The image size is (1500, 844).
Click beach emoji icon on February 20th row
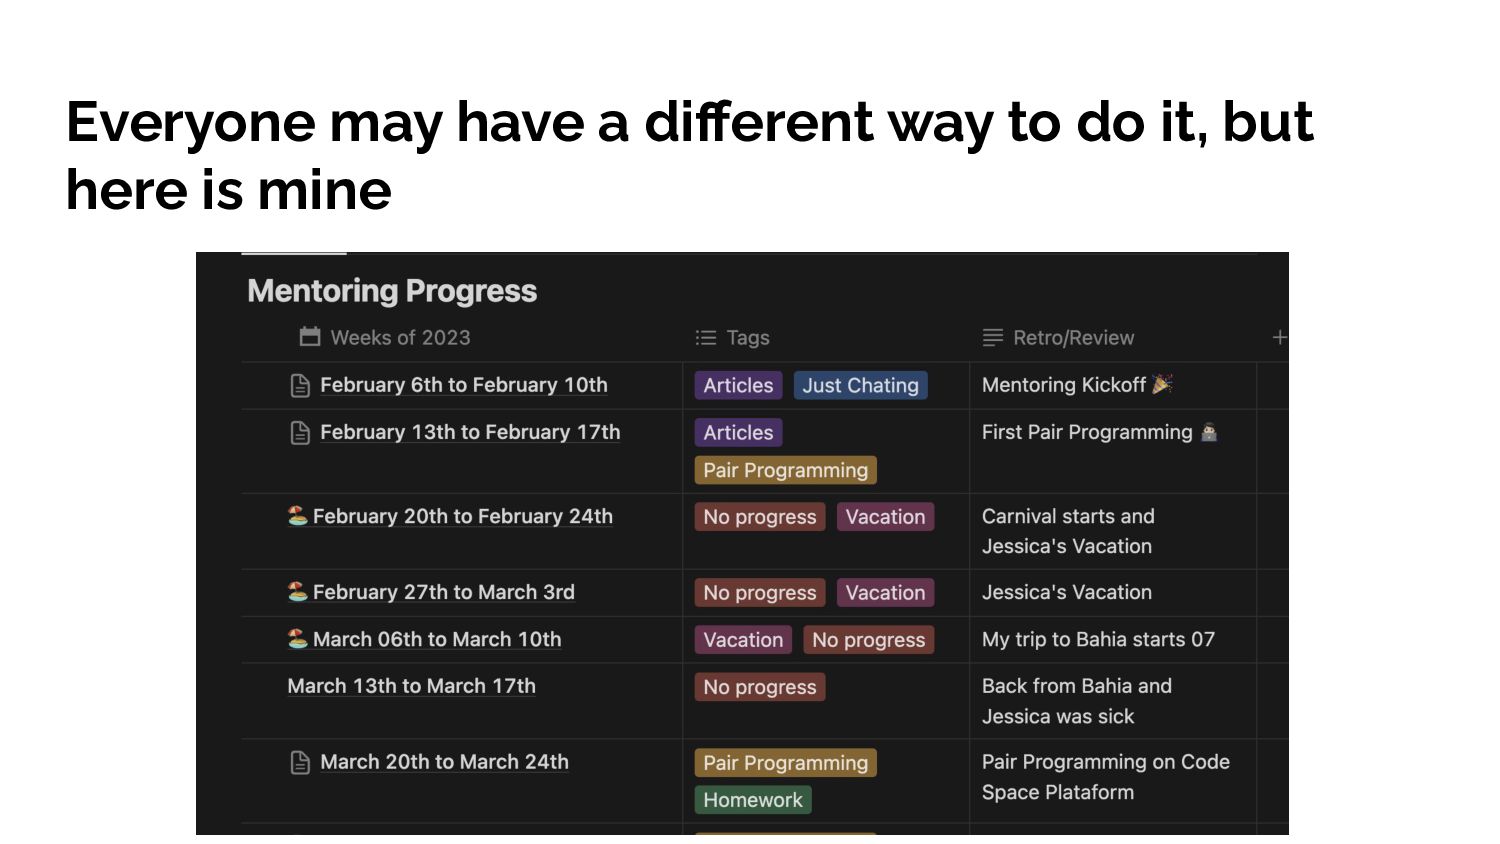coord(297,516)
